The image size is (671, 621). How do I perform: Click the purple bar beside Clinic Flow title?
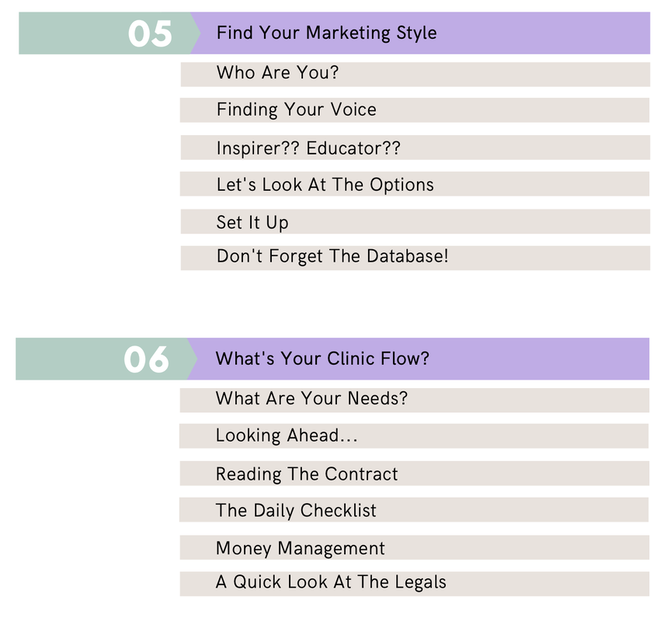pos(539,359)
